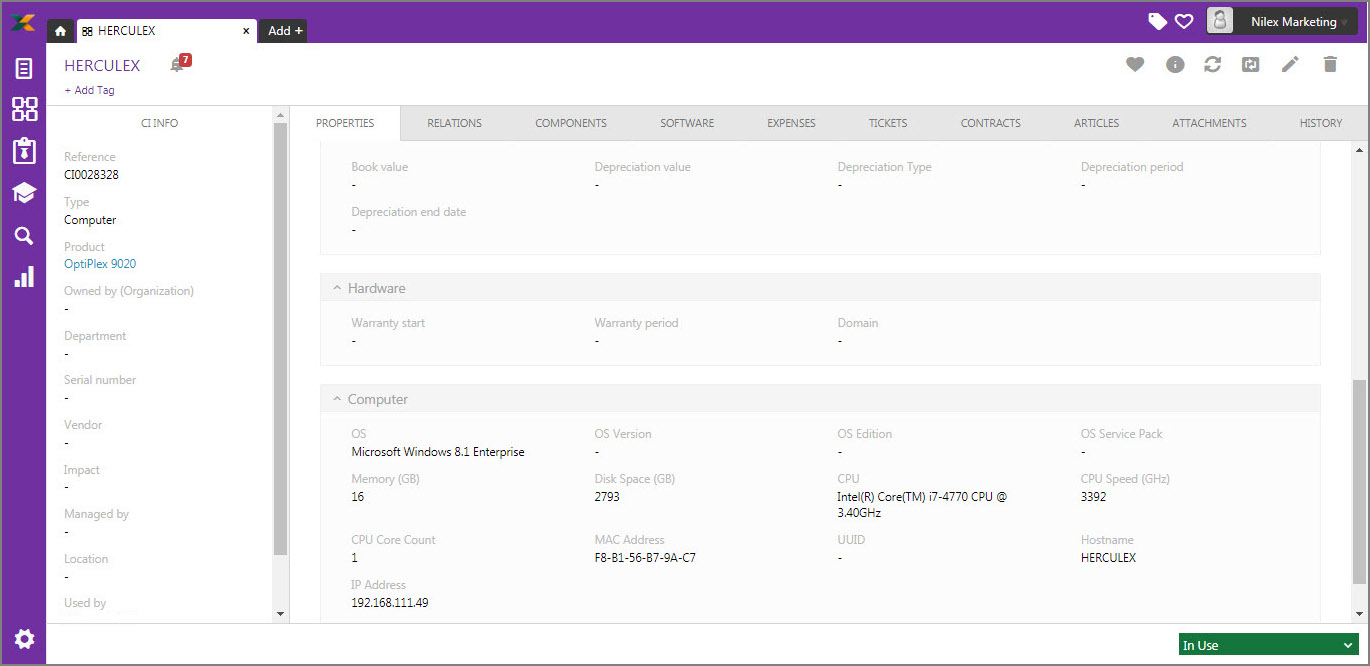The image size is (1370, 666).
Task: Open the CONTRACTS tab
Action: tap(991, 123)
